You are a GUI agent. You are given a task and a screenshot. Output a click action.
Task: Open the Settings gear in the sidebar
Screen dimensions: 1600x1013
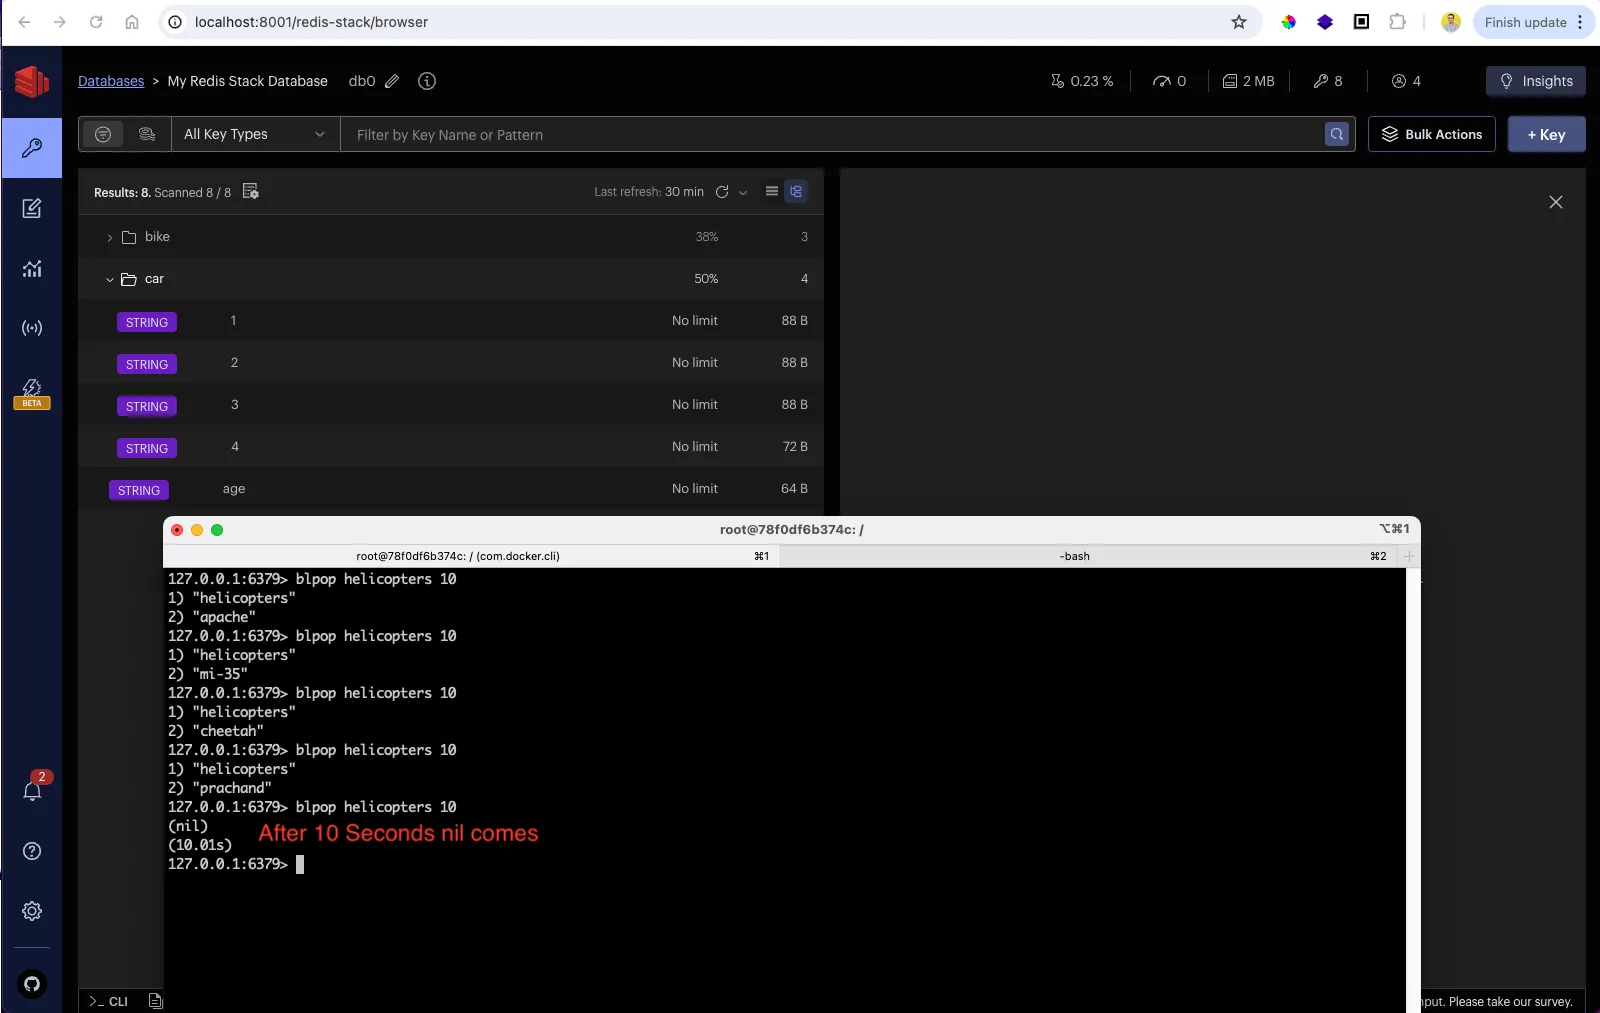click(32, 911)
